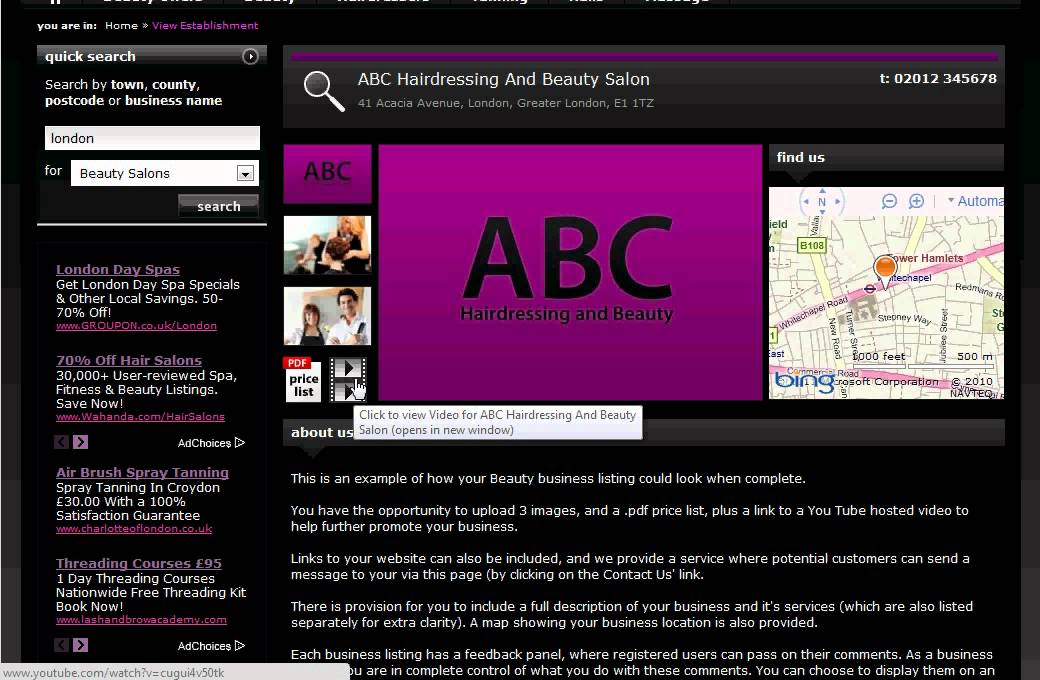Show next ads in second ad block
This screenshot has height=680, width=1040.
80,645
